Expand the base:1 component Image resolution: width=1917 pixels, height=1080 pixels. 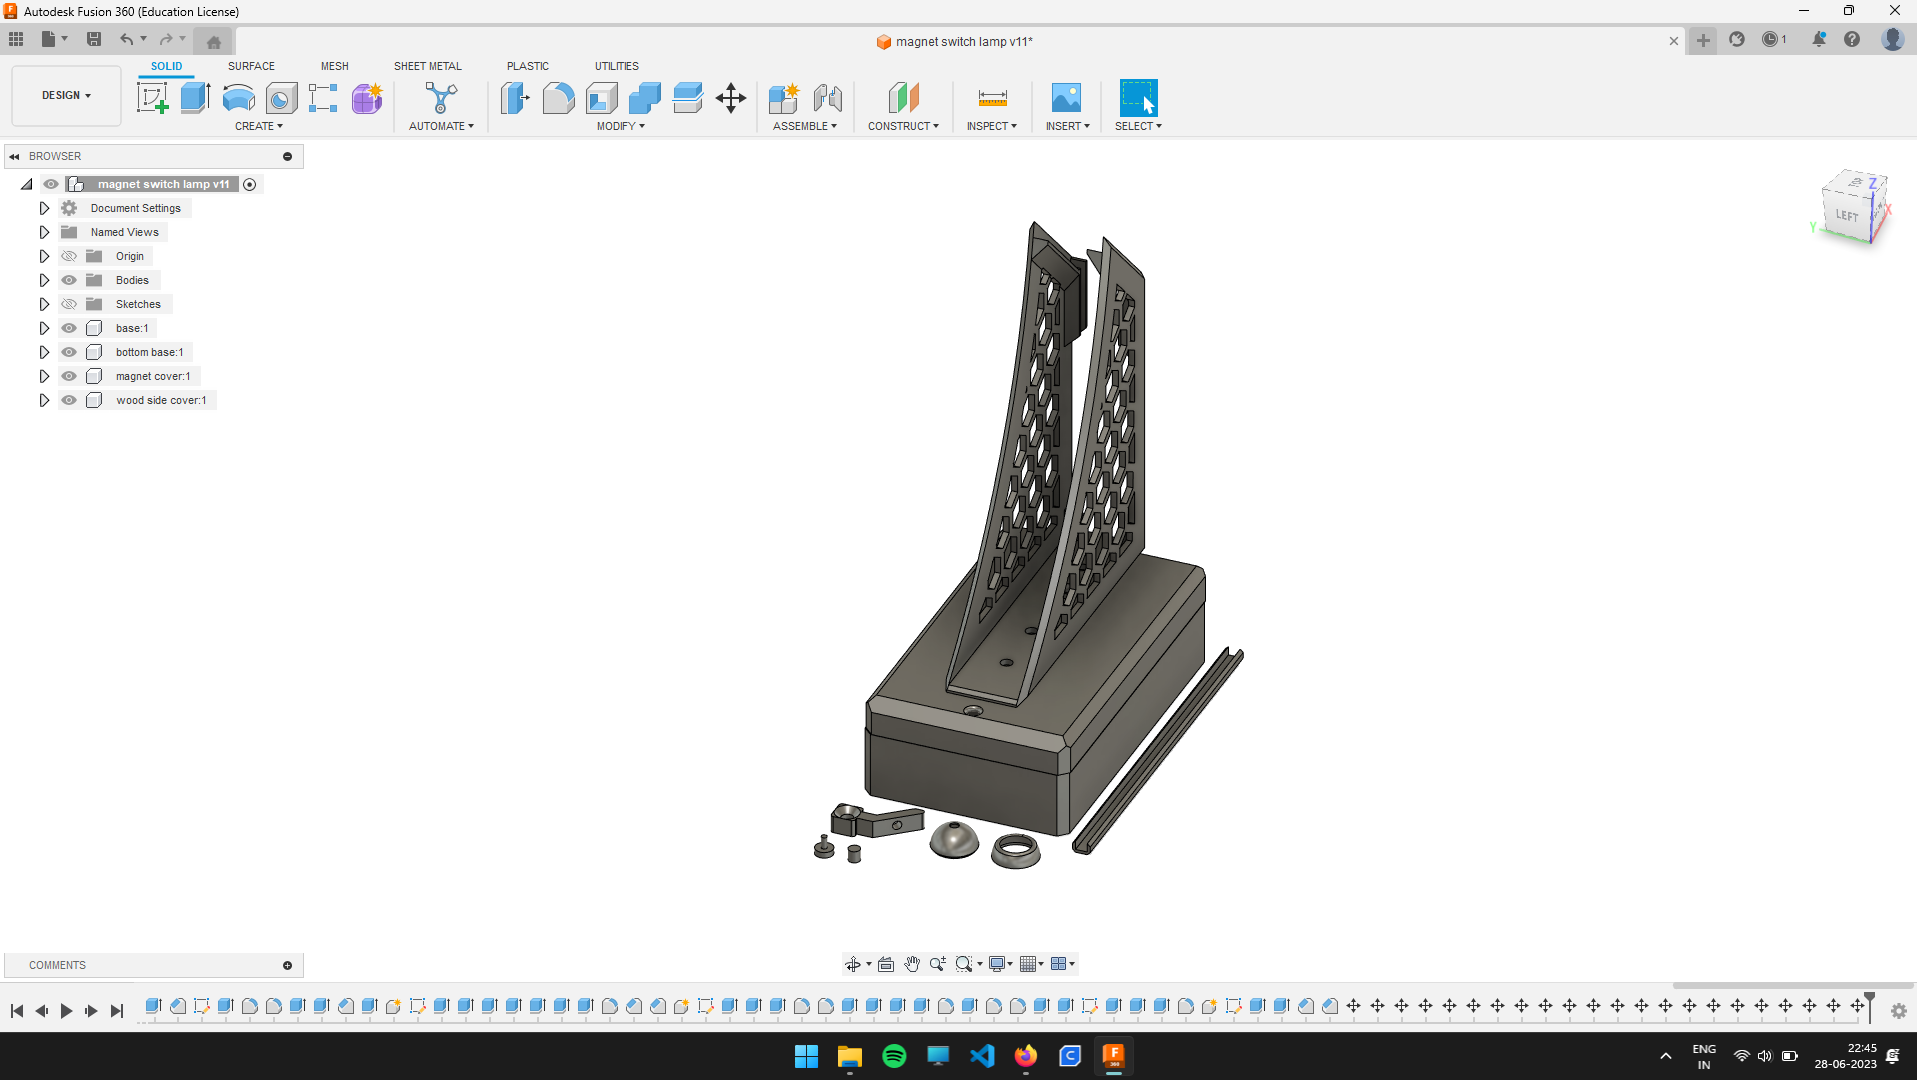pos(44,328)
